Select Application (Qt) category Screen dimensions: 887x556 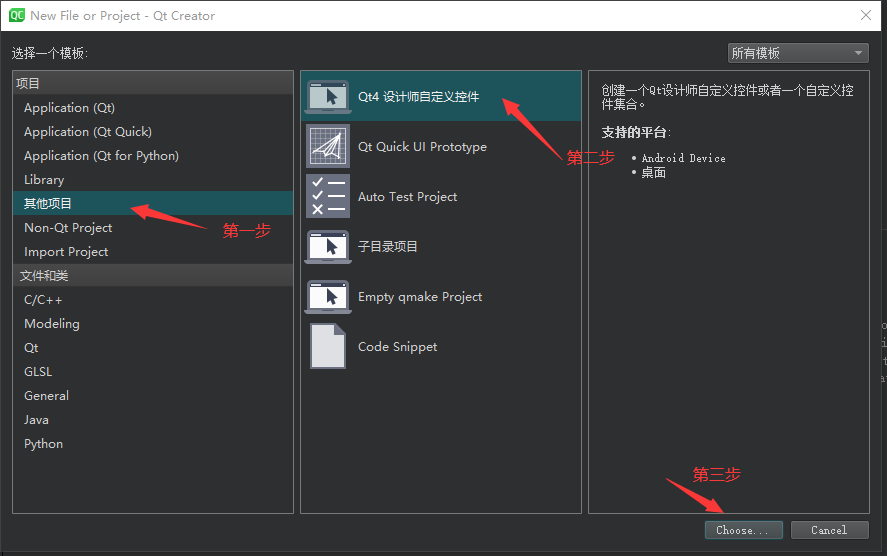click(x=153, y=107)
